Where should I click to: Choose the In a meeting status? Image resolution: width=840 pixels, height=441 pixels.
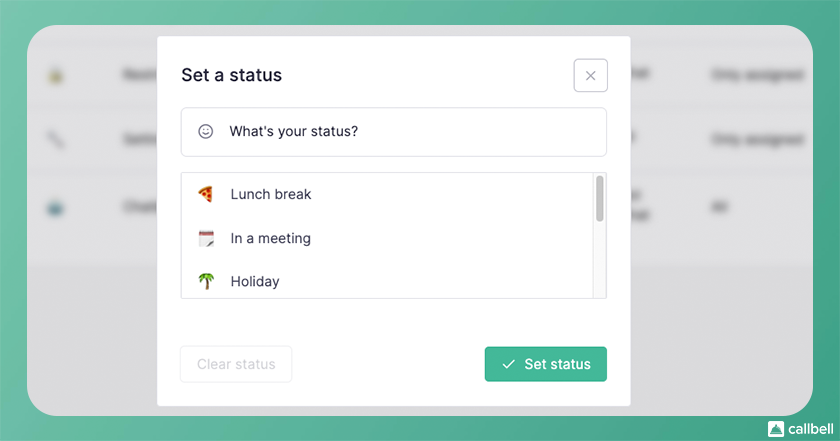(271, 238)
